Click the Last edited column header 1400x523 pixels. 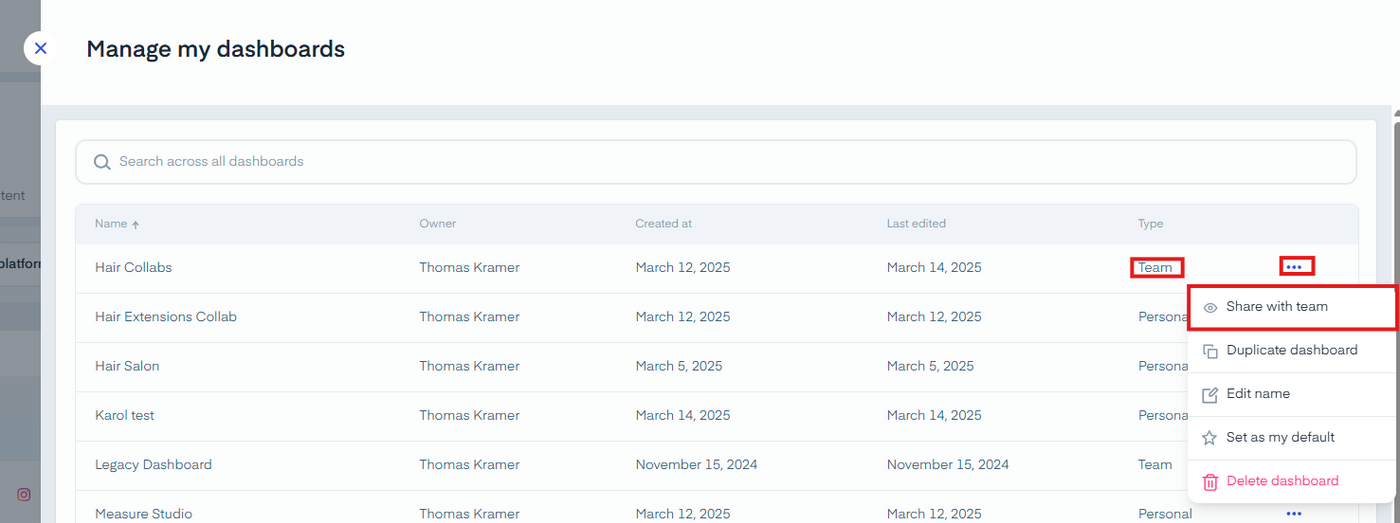[916, 224]
